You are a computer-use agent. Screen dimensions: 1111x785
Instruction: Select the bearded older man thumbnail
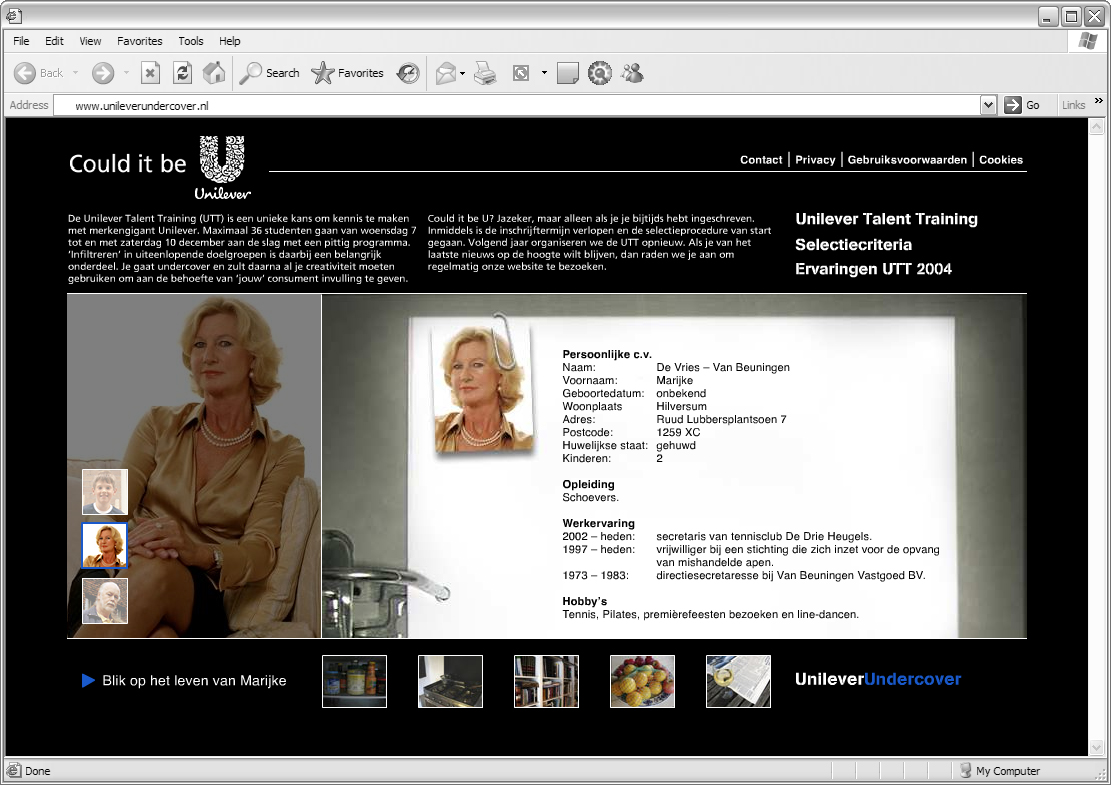point(105,601)
